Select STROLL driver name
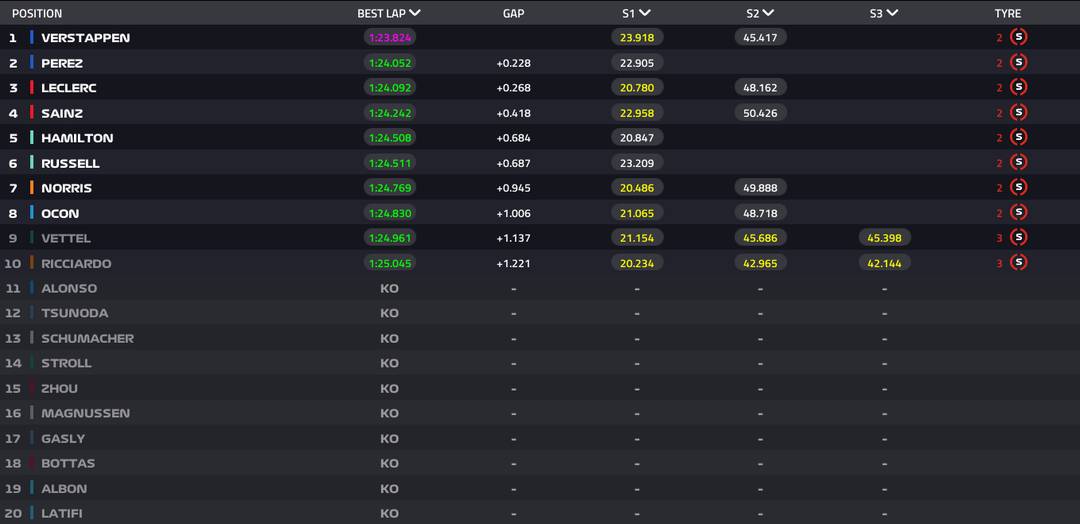Image resolution: width=1080 pixels, height=524 pixels. coord(66,363)
